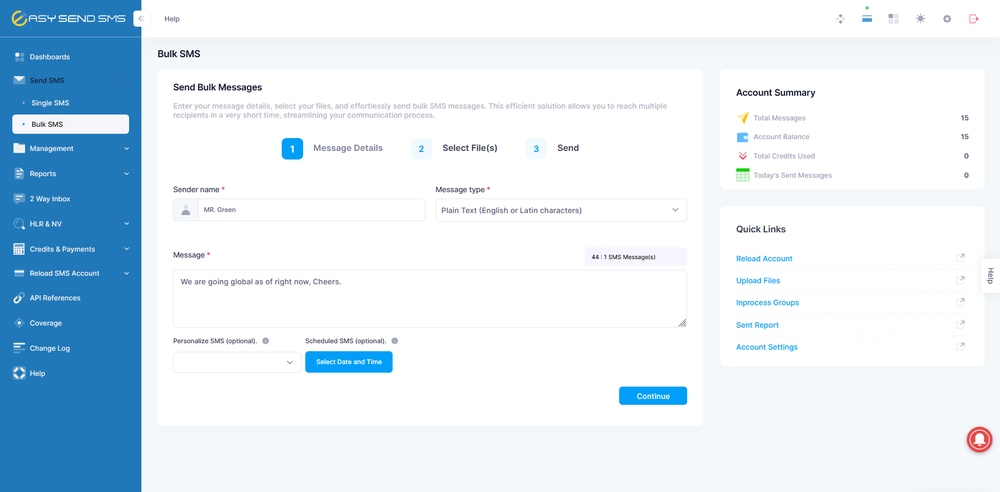Screen dimensions: 1000x492
Task: Click the Account Balance label
Action: (781, 137)
